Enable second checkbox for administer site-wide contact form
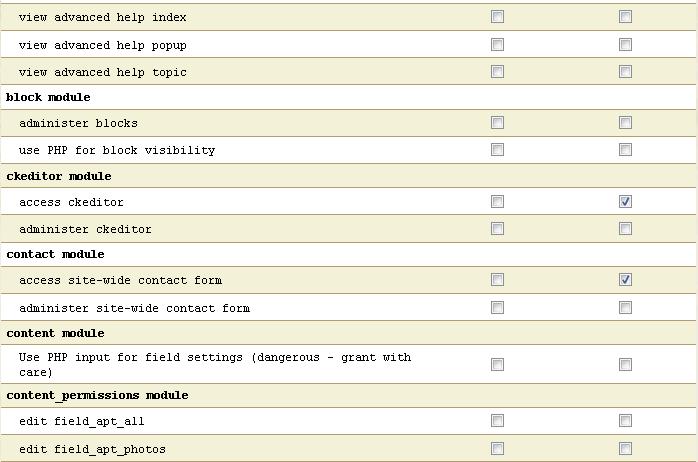The width and height of the screenshot is (698, 462). click(625, 308)
